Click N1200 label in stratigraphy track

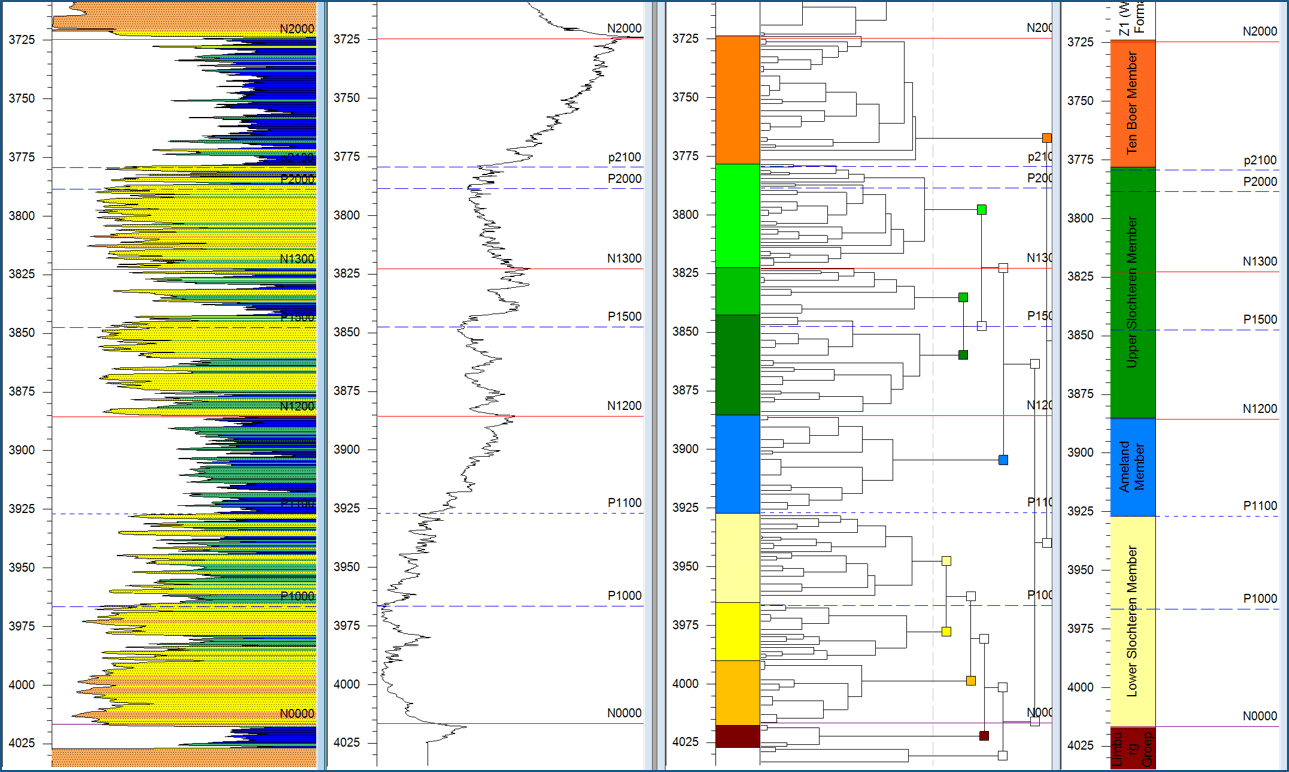coord(1260,409)
